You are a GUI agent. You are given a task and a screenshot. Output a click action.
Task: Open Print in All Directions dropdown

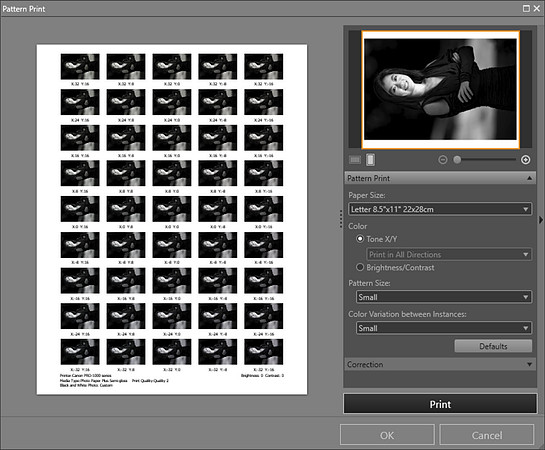coord(449,254)
